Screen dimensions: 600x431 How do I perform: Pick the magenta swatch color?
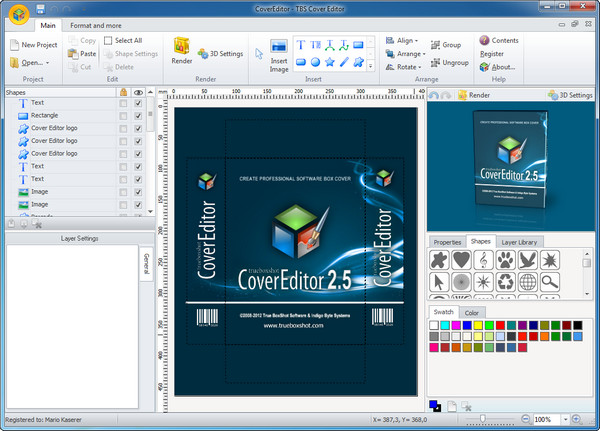[457, 325]
